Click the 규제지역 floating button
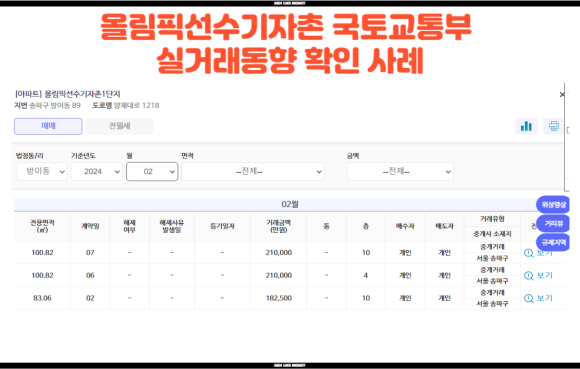The width and height of the screenshot is (580, 369). coord(553,243)
